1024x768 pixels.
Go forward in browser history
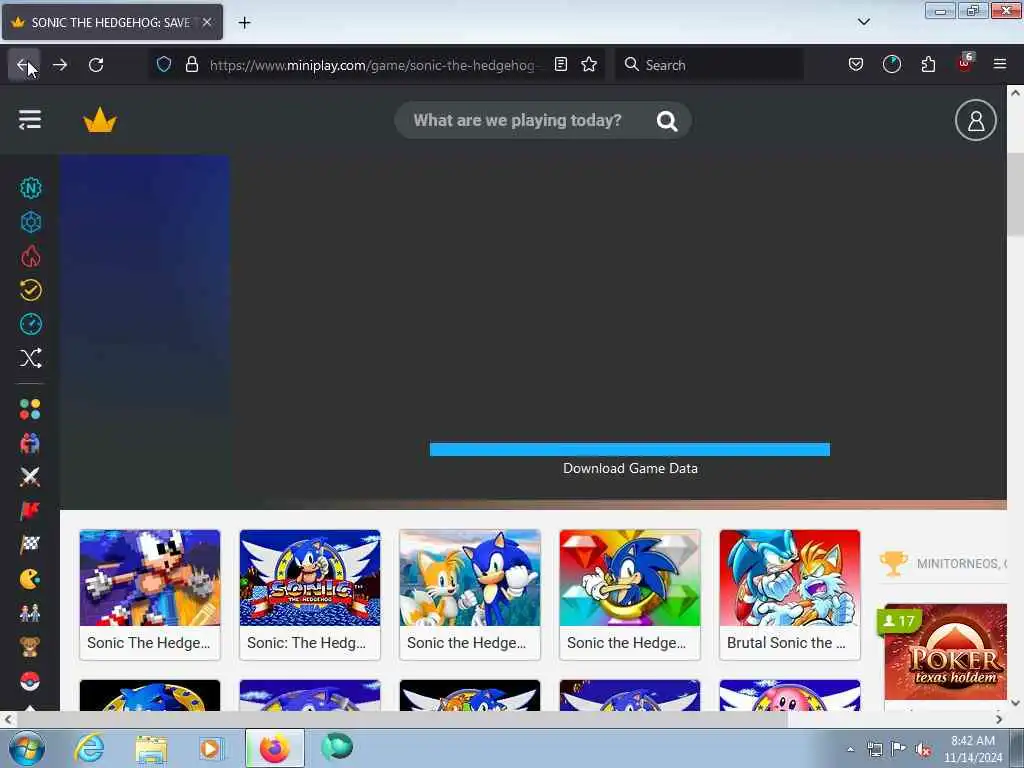[60, 65]
